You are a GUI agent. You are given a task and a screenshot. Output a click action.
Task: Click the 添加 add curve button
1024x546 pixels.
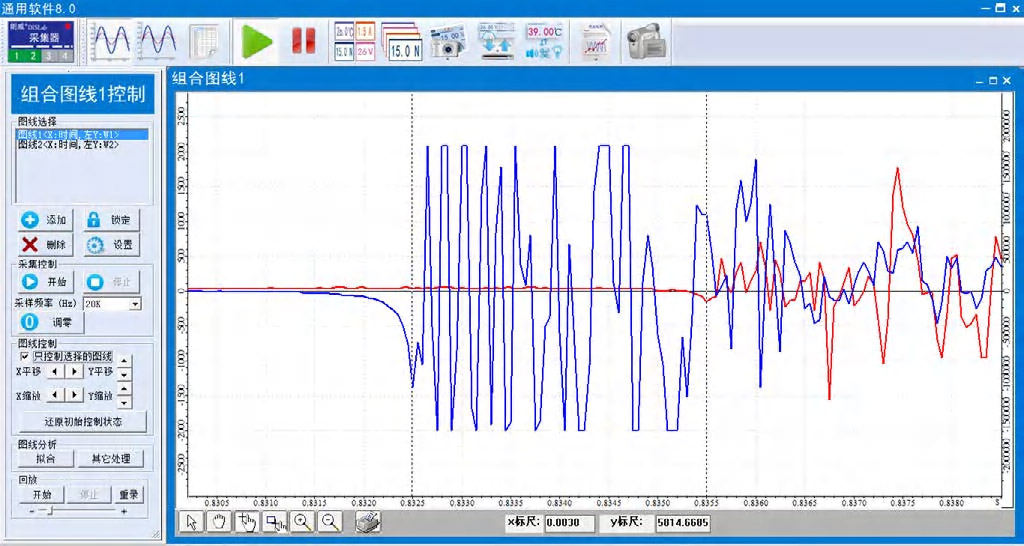pyautogui.click(x=44, y=220)
